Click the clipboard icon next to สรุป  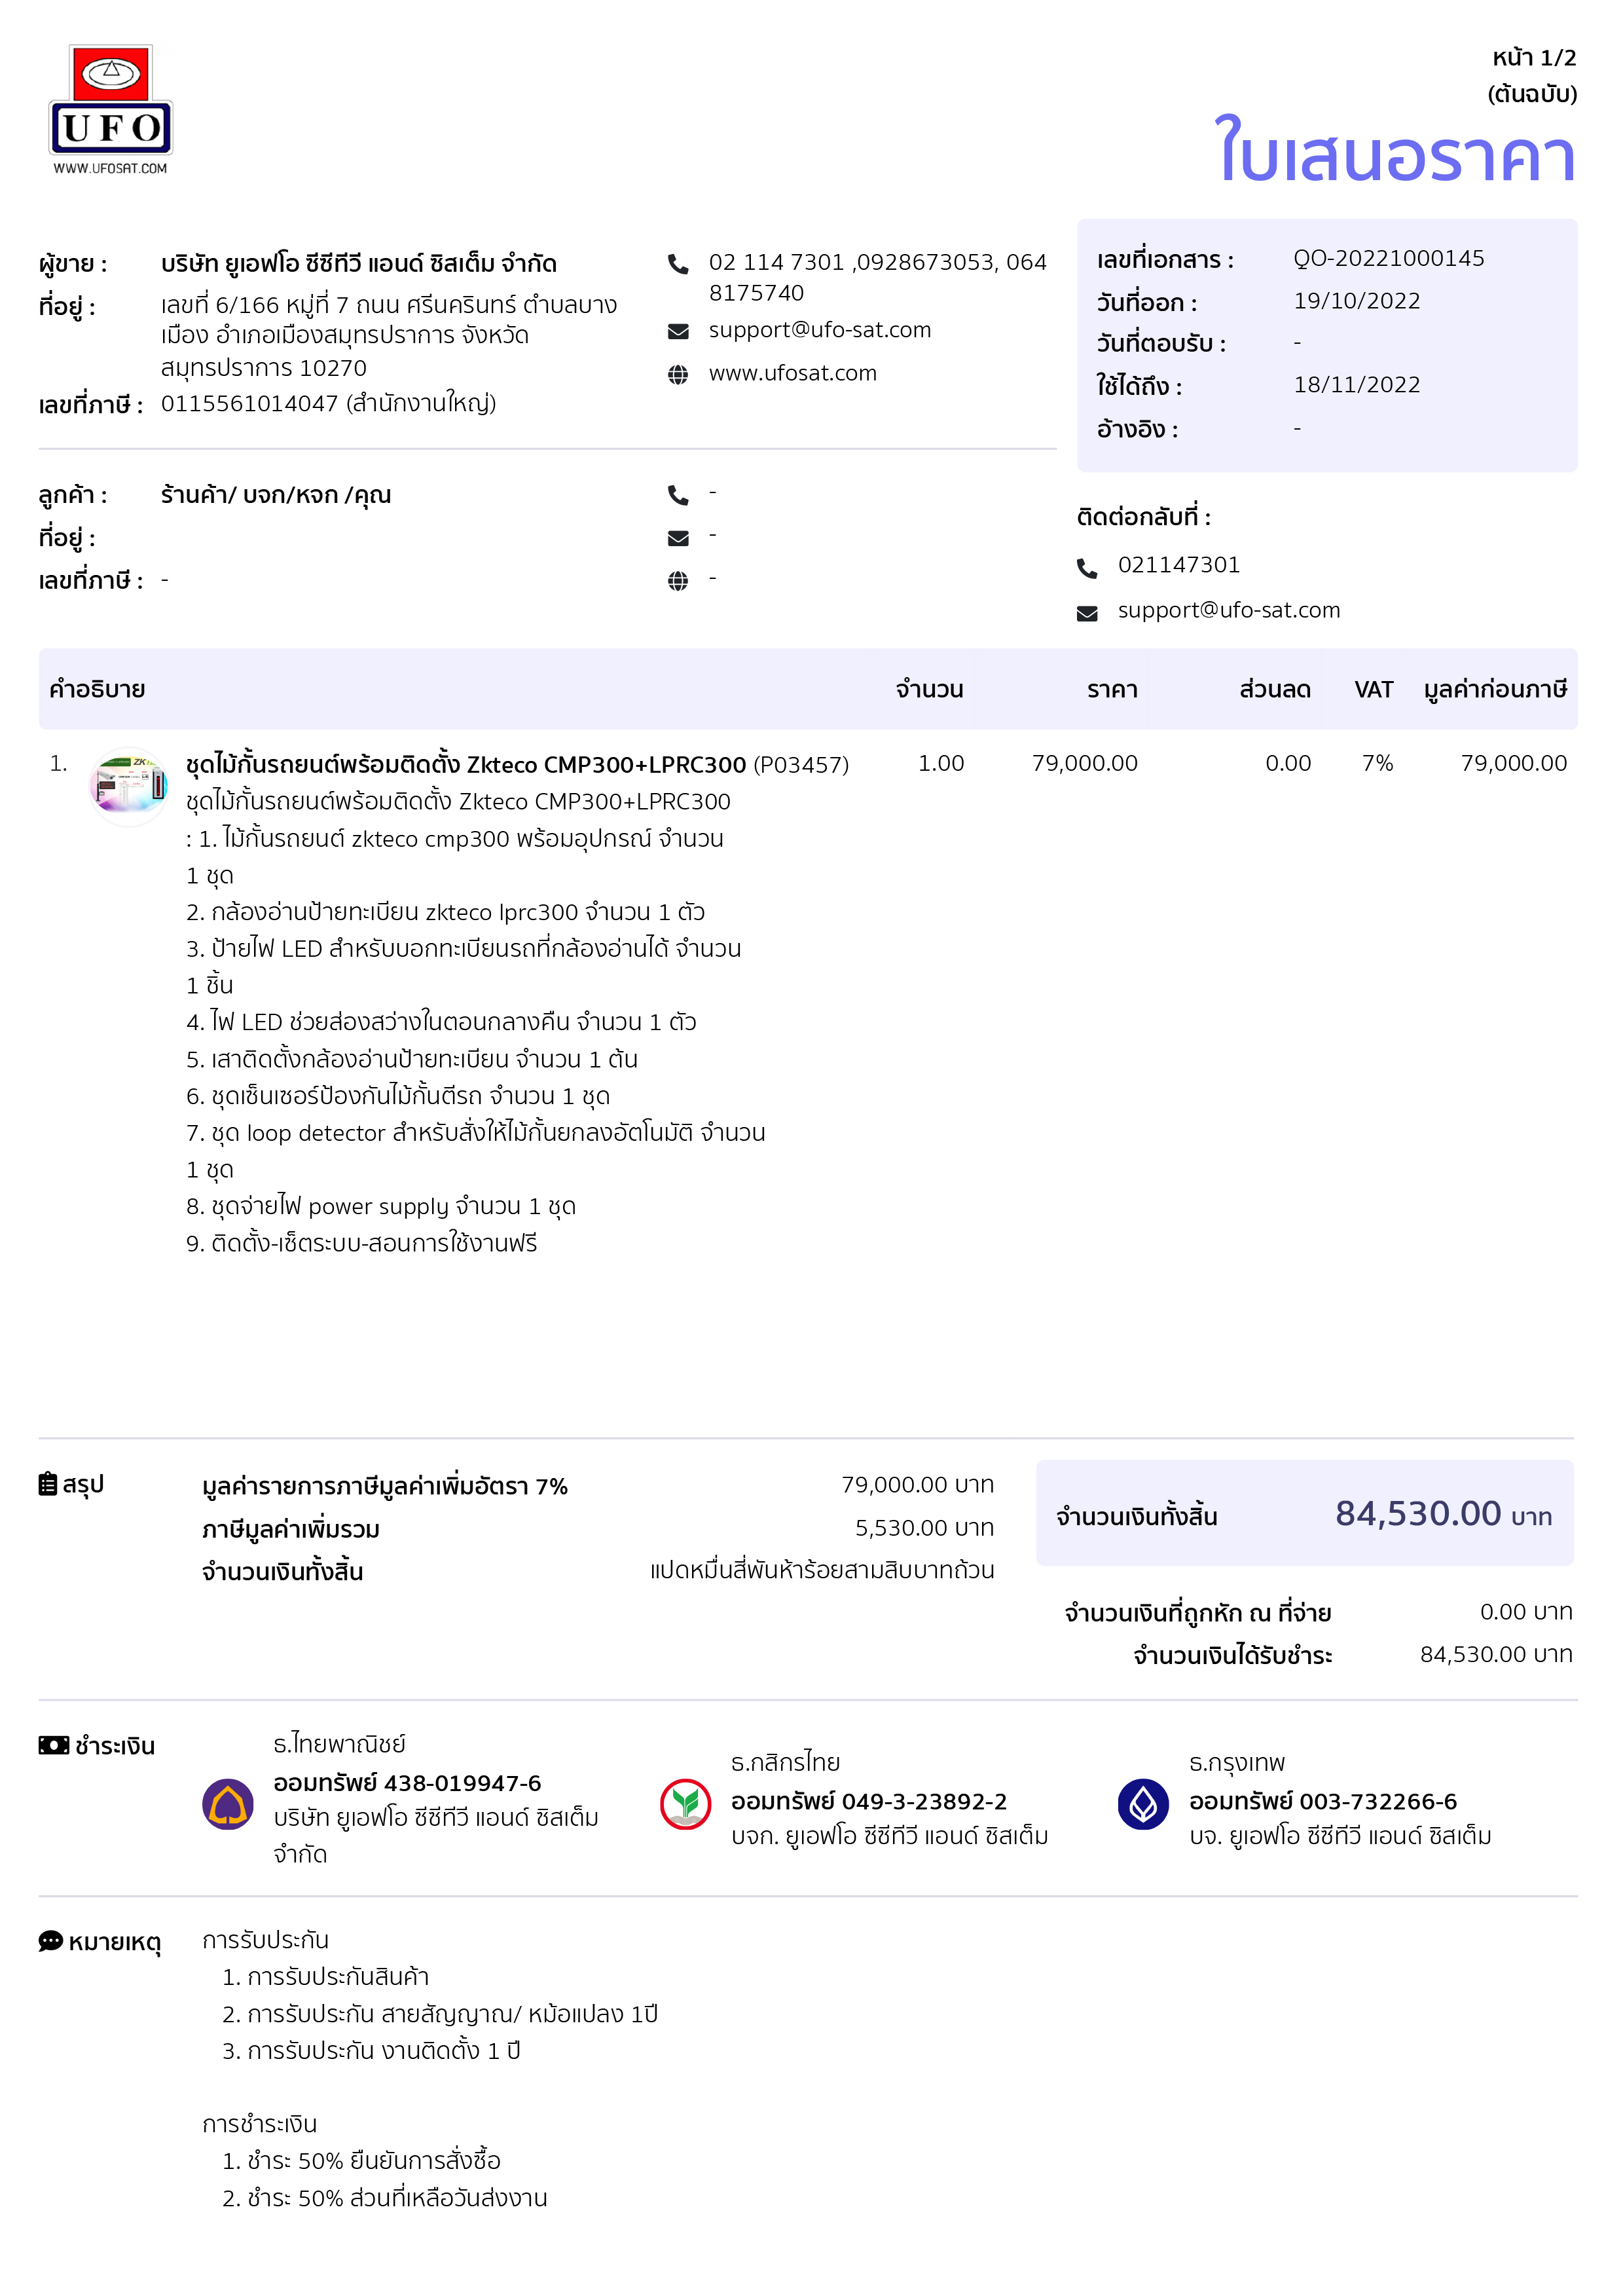click(48, 1484)
